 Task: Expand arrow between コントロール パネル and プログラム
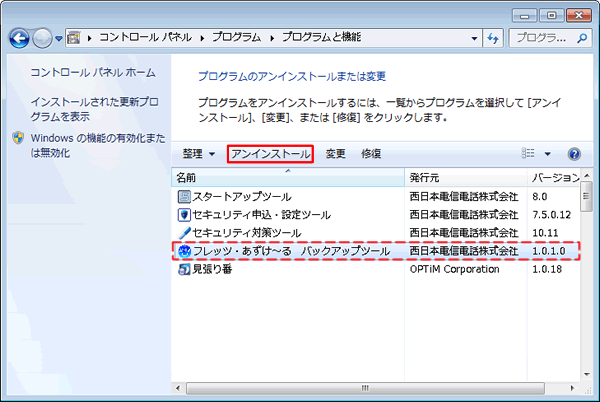pos(202,38)
